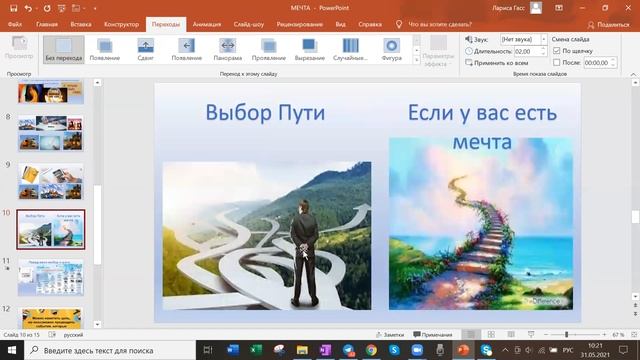This screenshot has height=360, width=640.
Task: Switch to the Вставка tab
Action: 81,24
